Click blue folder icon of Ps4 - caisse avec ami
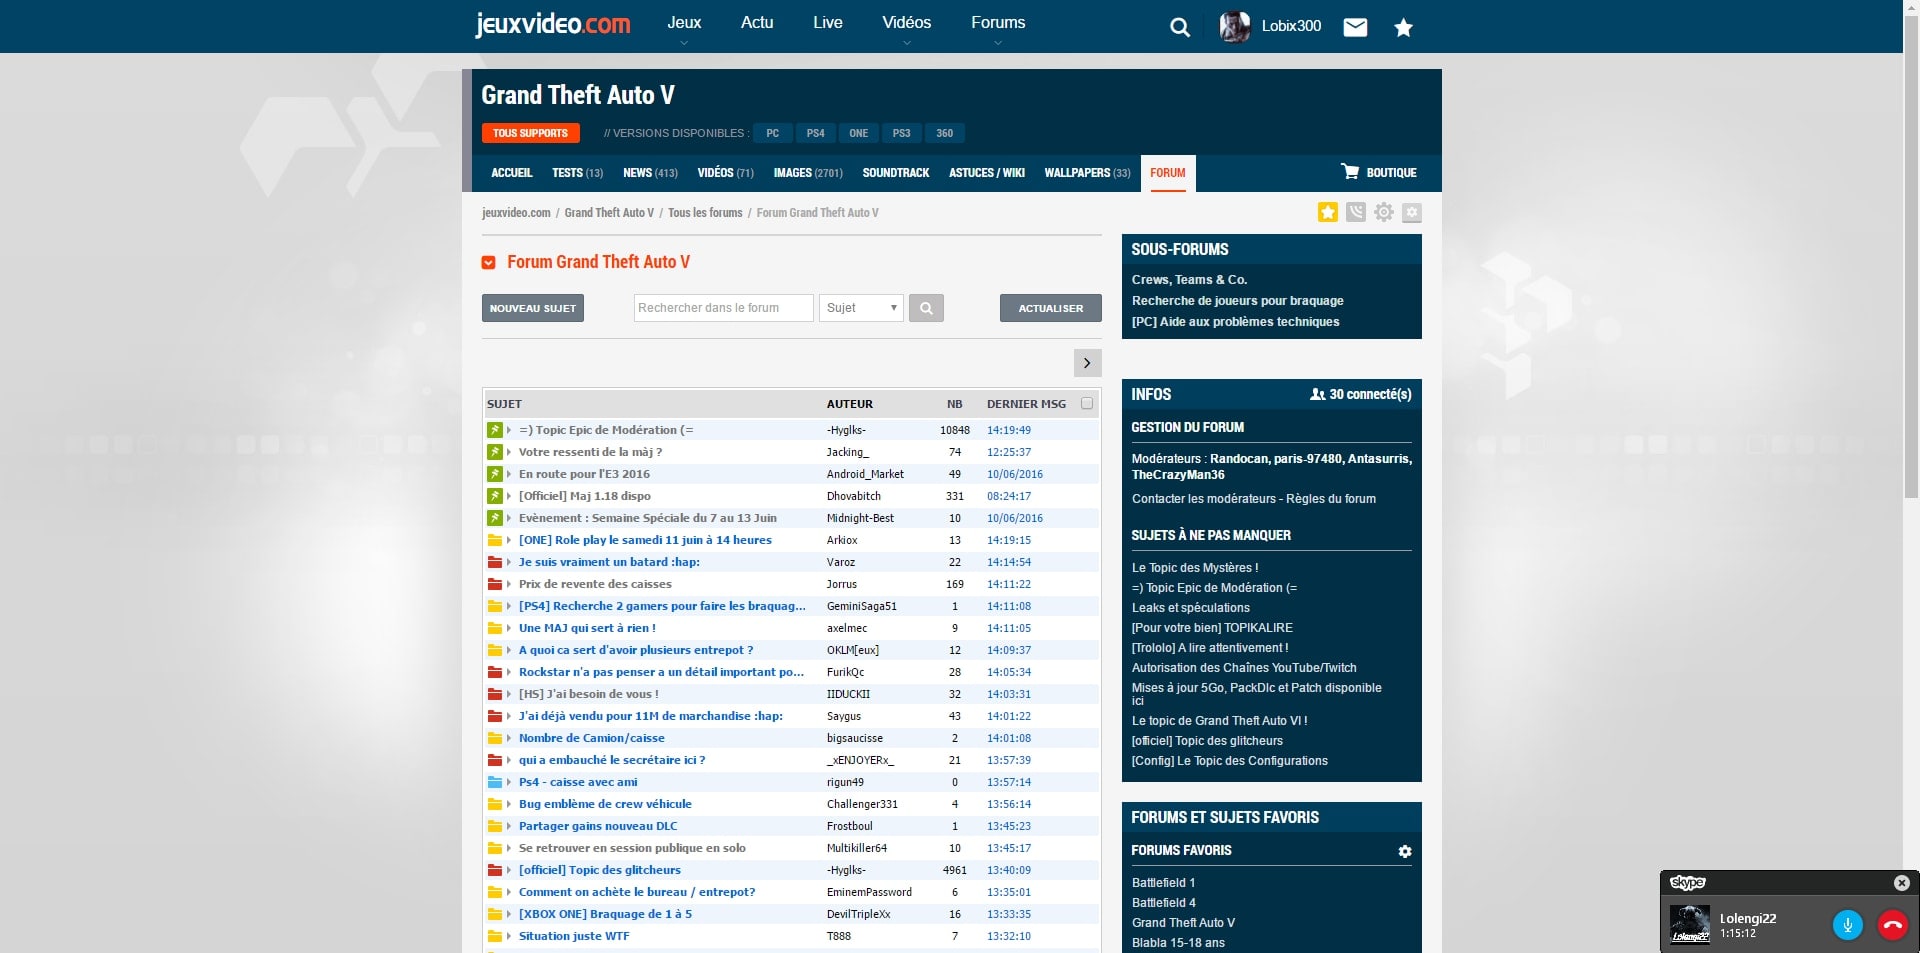Viewport: 1920px width, 953px height. pos(494,782)
